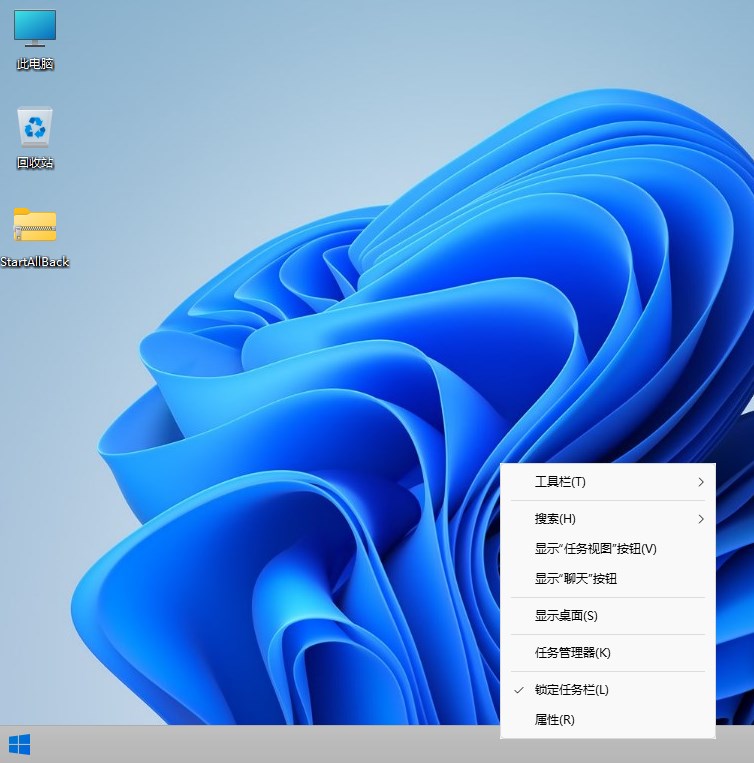Viewport: 754px width, 763px height.
Task: Expand the arrow beside 工具栏(T)
Action: (700, 482)
